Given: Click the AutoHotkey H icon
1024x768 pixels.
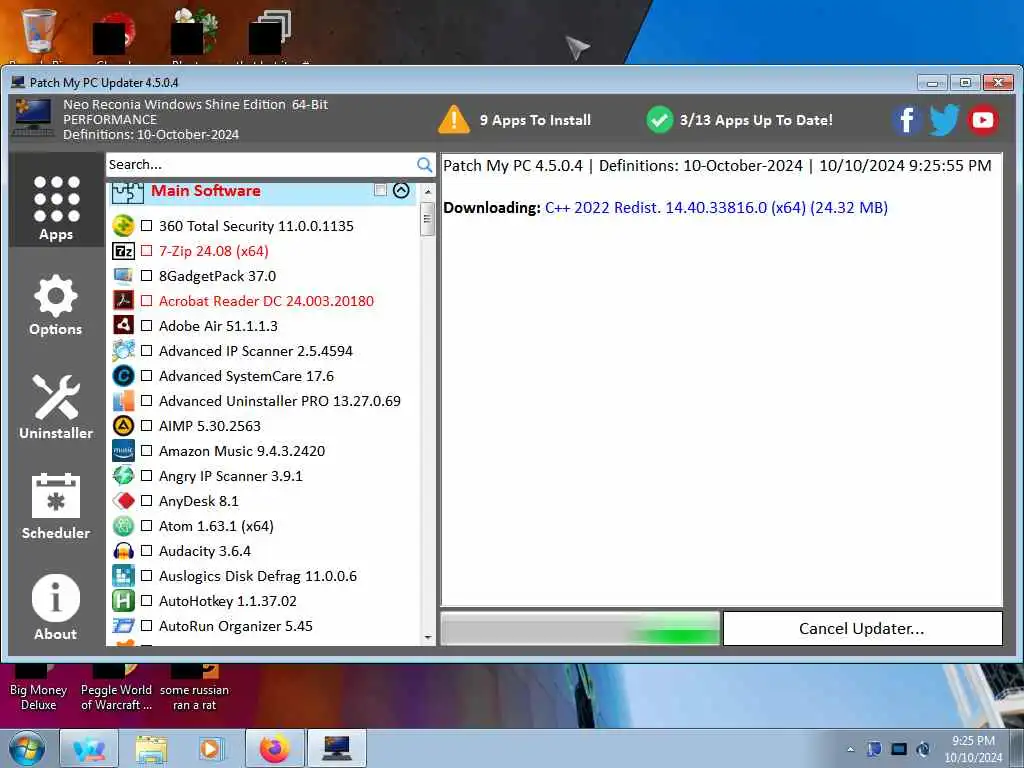Looking at the screenshot, I should click(123, 601).
